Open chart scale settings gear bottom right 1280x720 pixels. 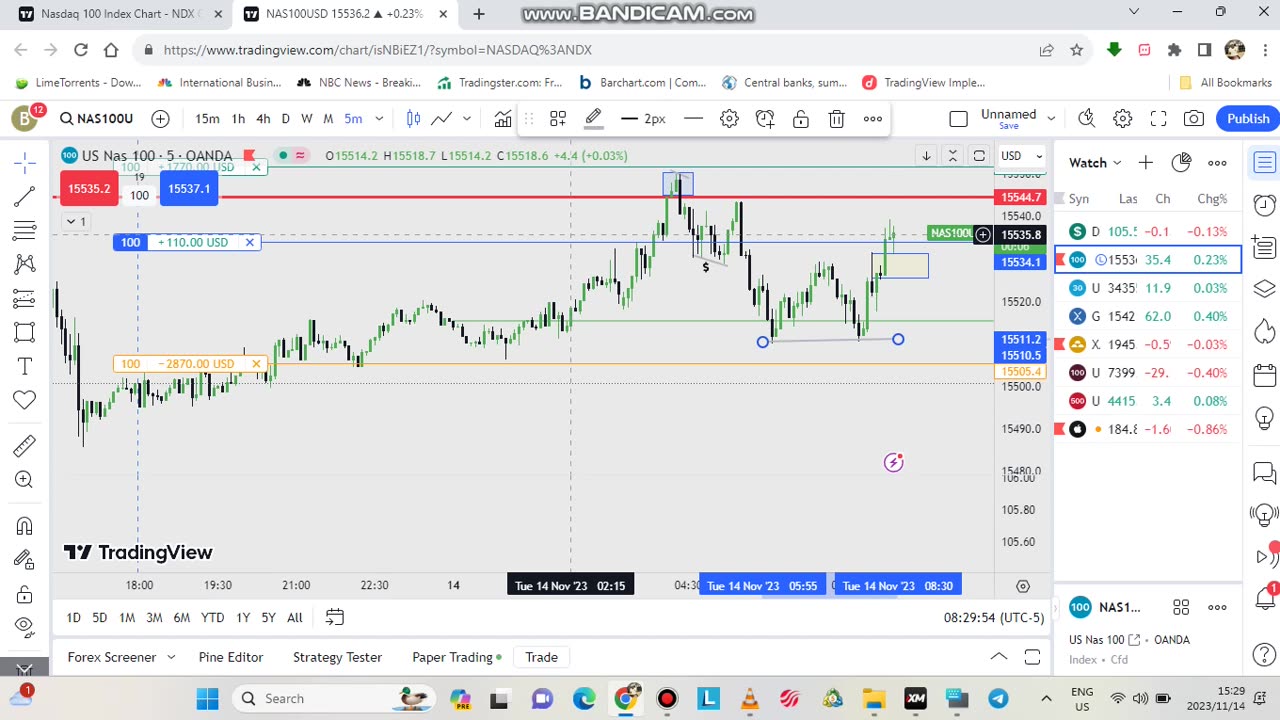(x=1023, y=586)
